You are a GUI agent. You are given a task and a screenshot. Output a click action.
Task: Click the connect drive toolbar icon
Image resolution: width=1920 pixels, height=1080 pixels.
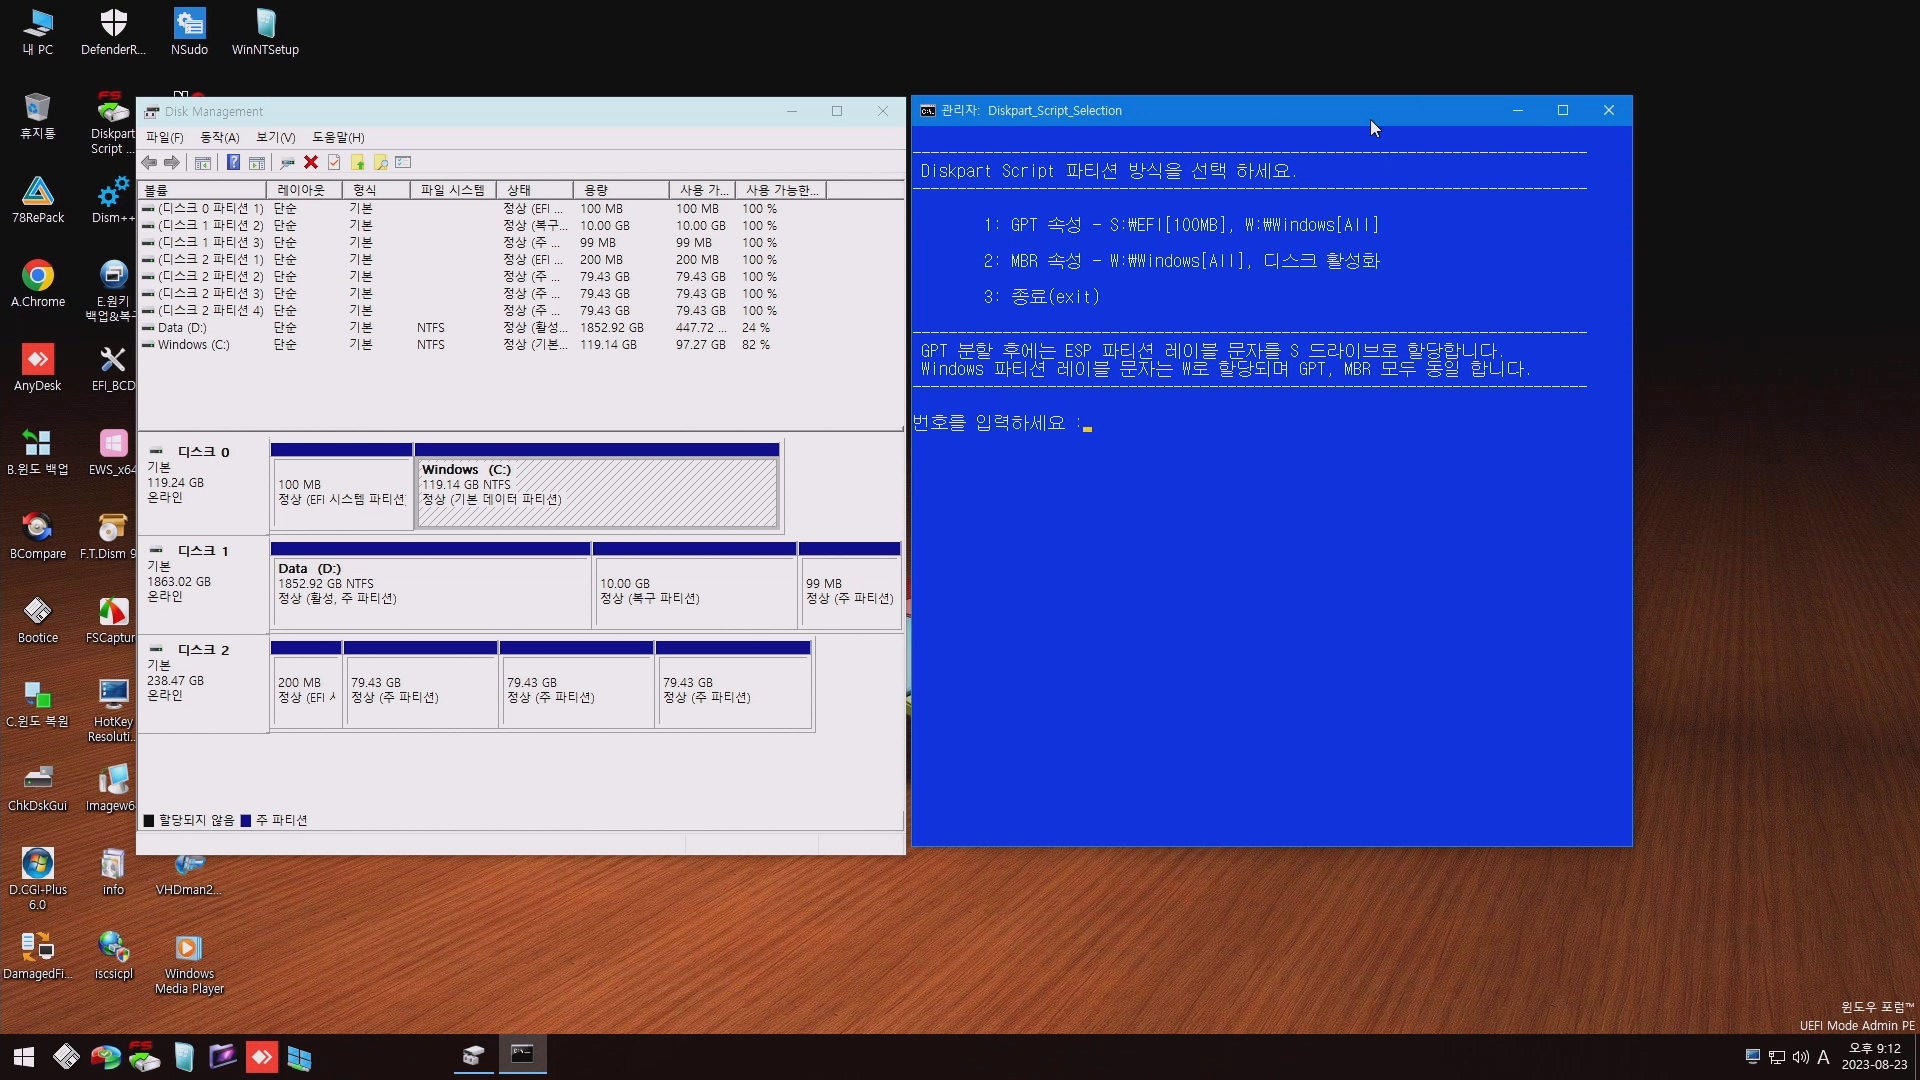pos(287,163)
